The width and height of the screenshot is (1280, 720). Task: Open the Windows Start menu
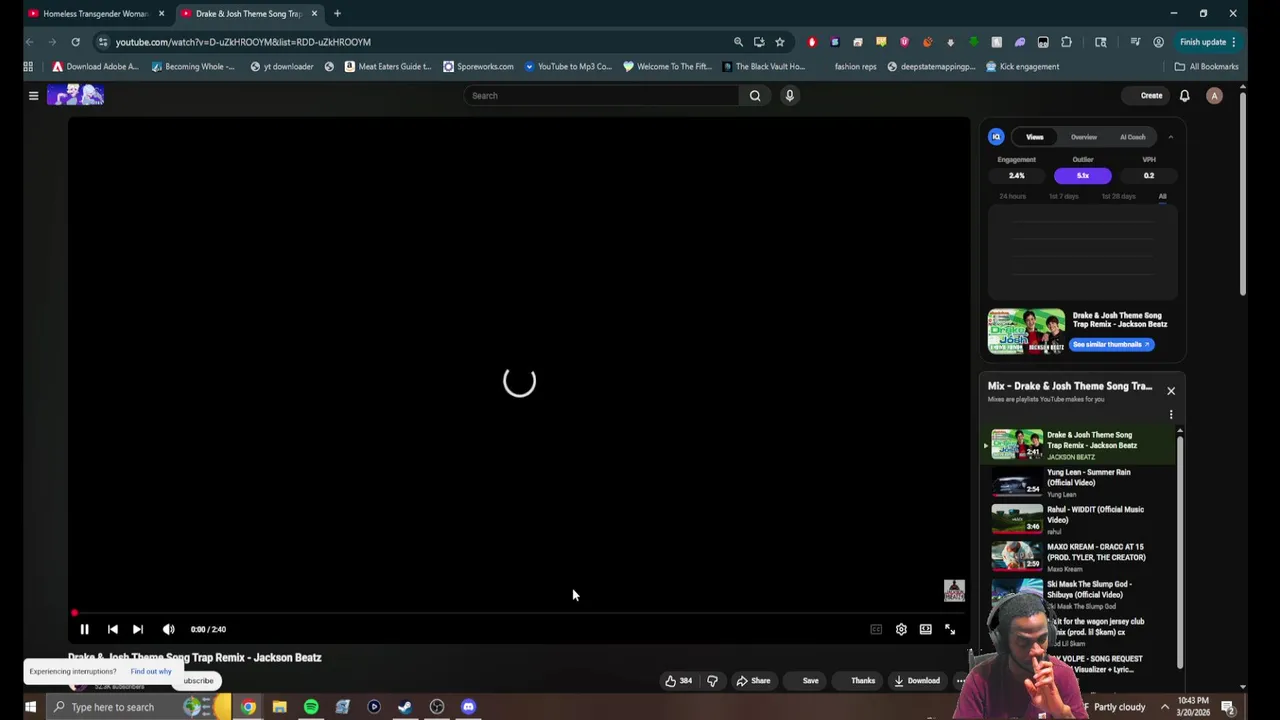(x=30, y=707)
